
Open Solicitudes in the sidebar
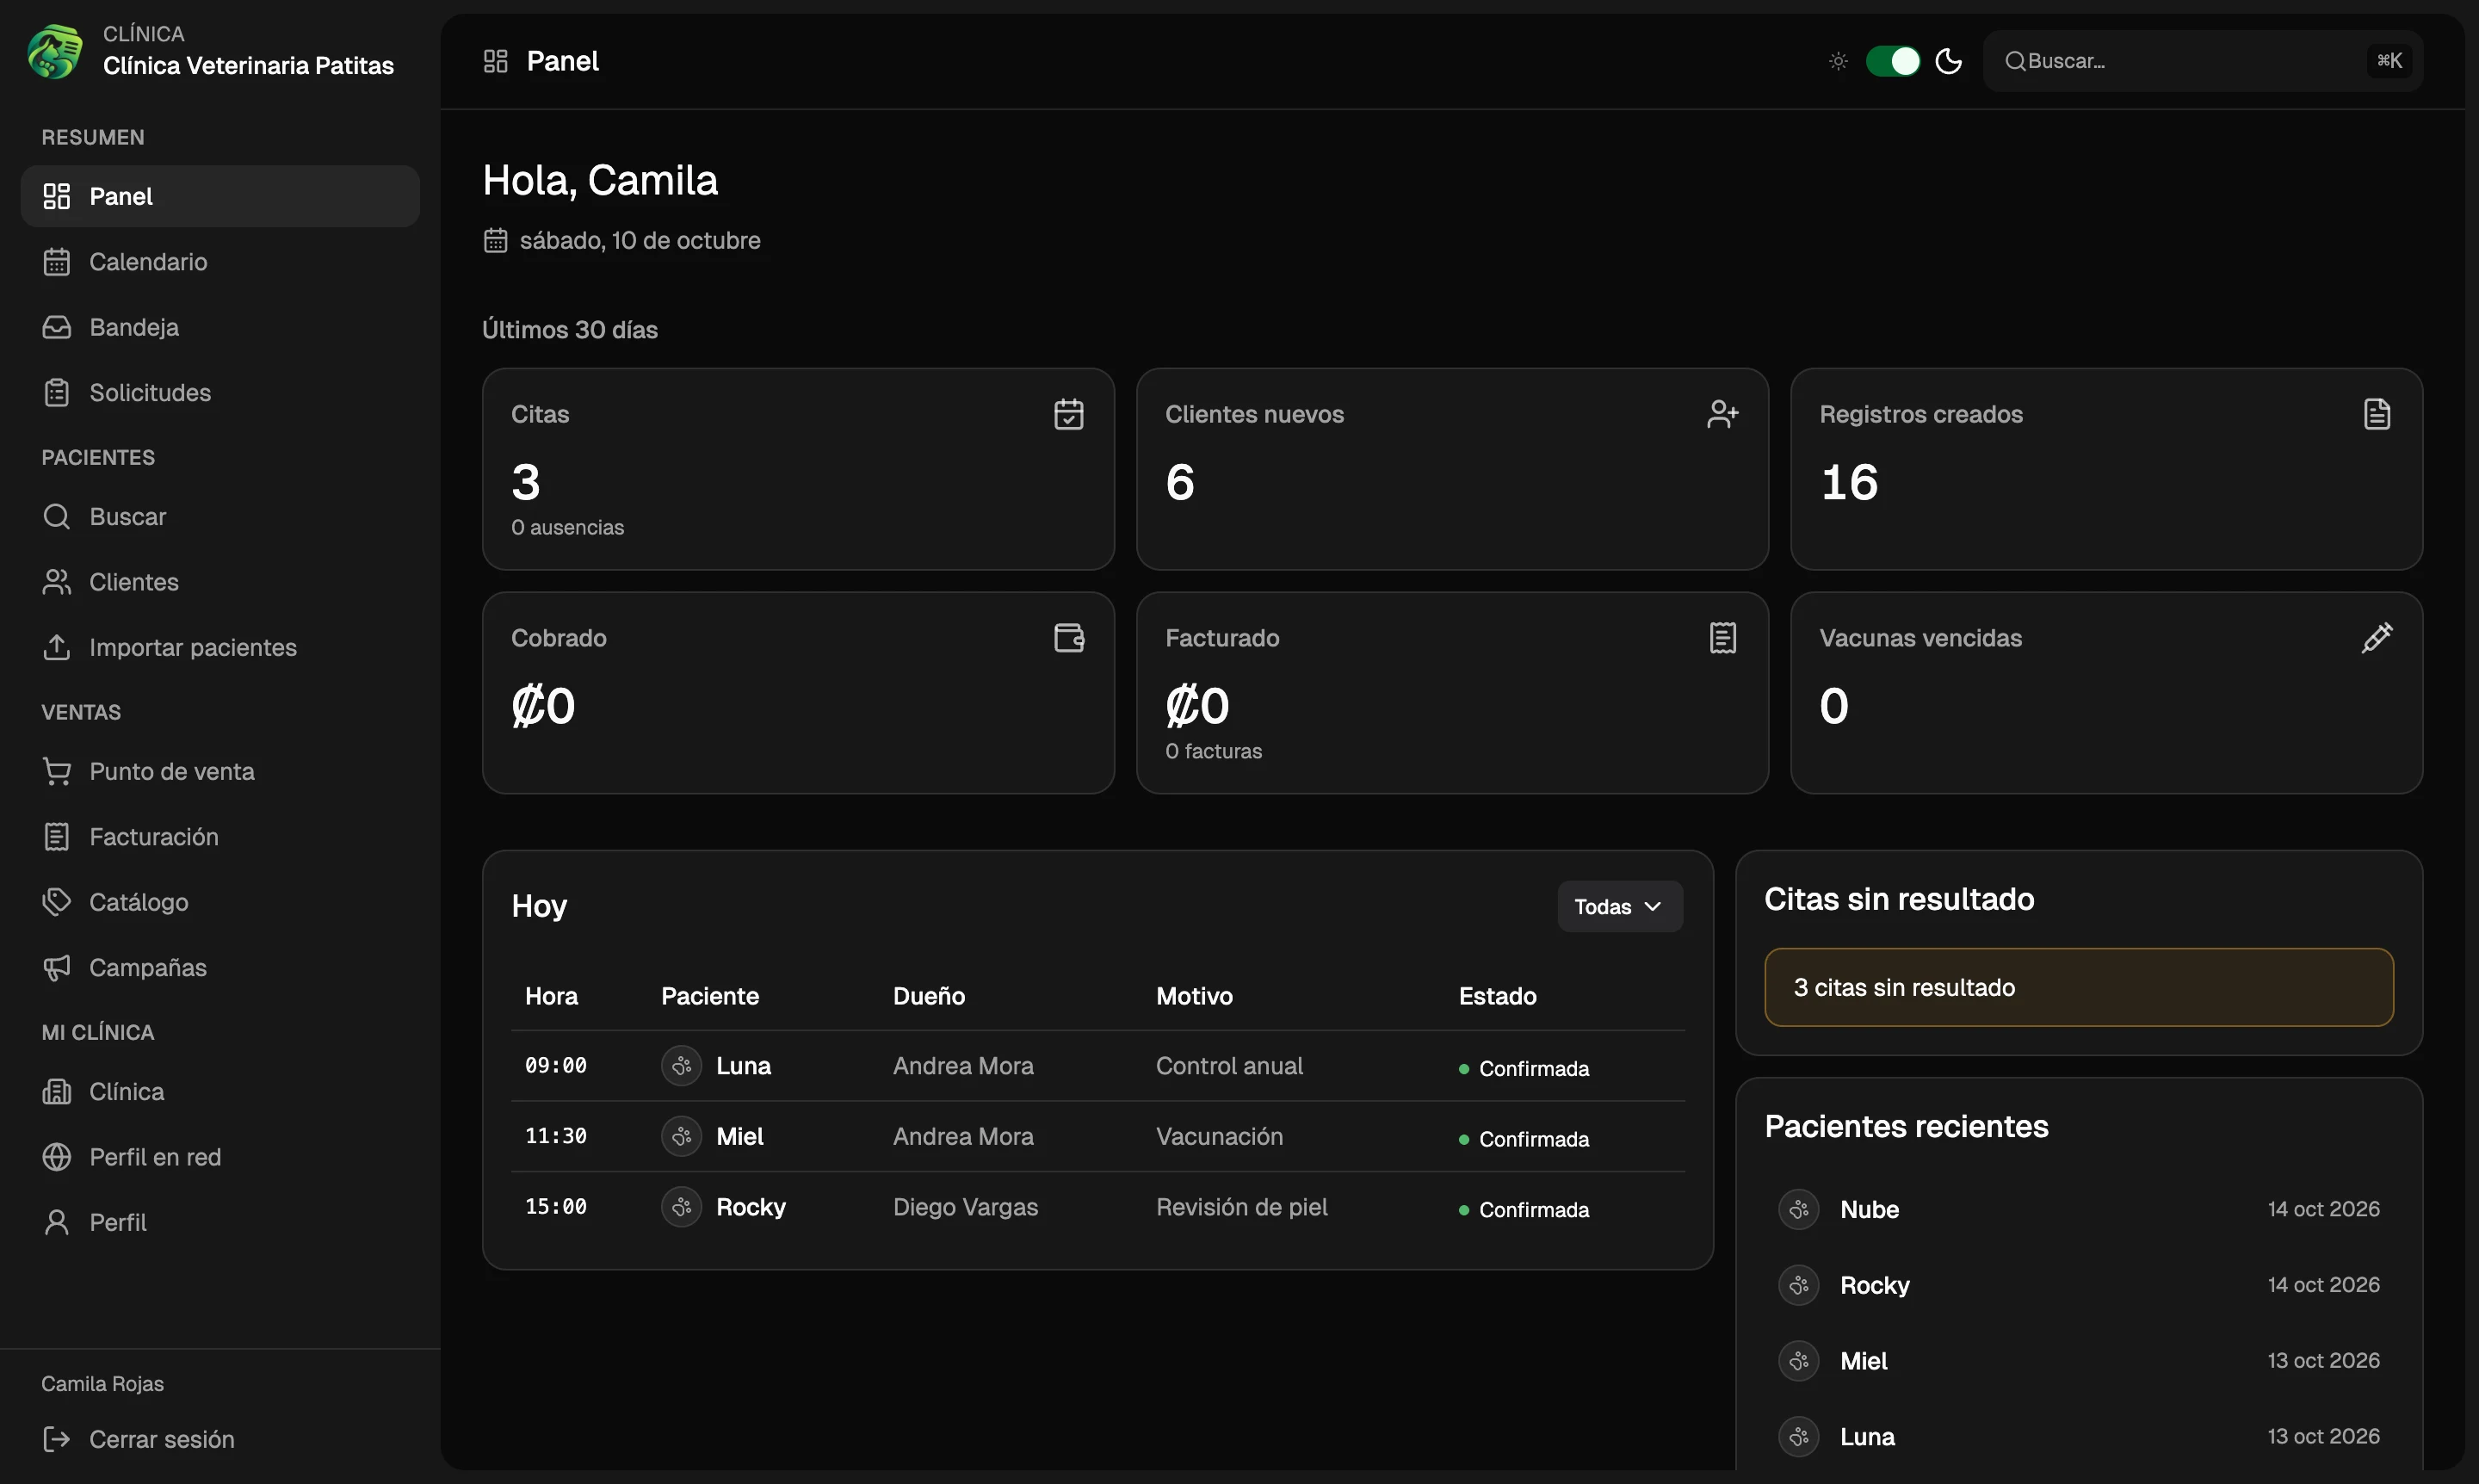click(220, 392)
